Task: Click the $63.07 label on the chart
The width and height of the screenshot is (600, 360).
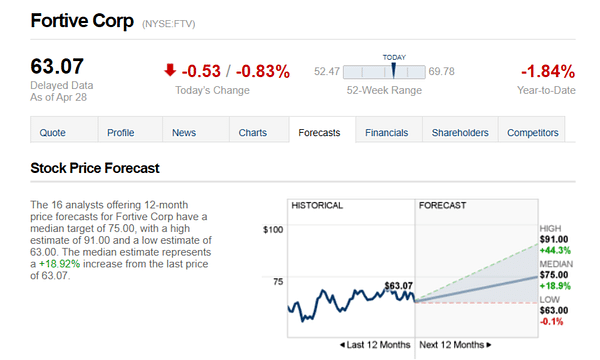Action: pos(398,286)
